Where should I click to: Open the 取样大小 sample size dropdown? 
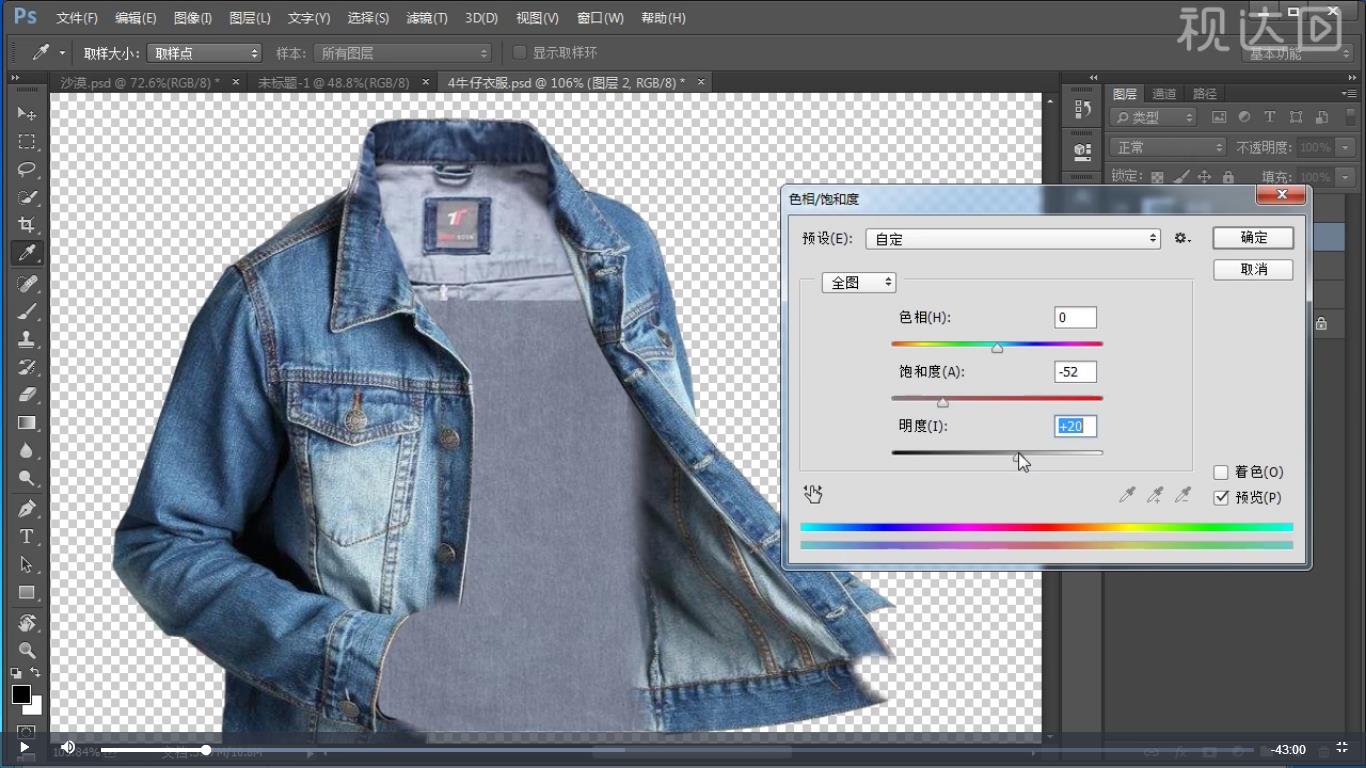[x=204, y=53]
